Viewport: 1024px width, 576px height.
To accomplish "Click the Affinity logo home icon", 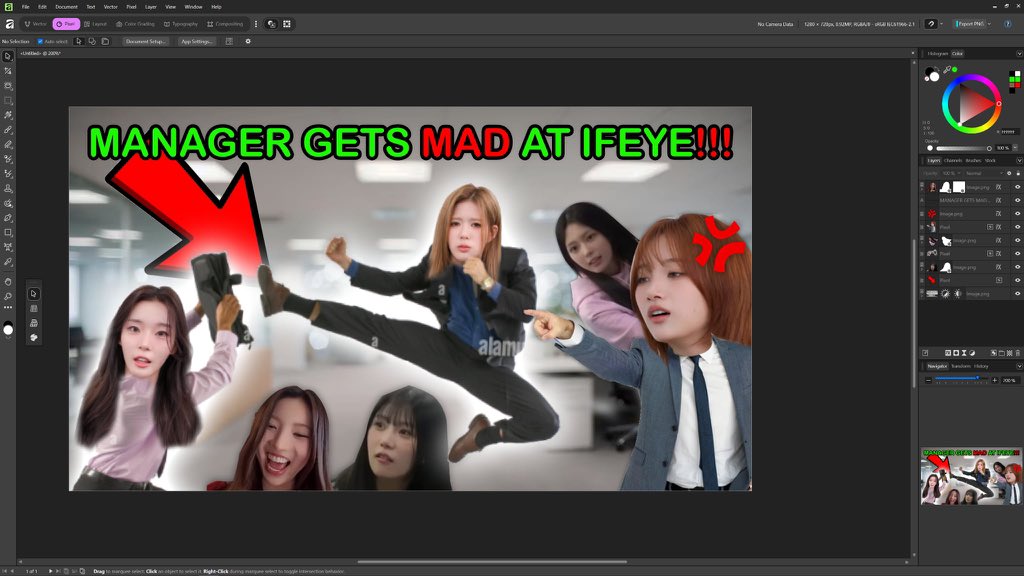I will 9,24.
